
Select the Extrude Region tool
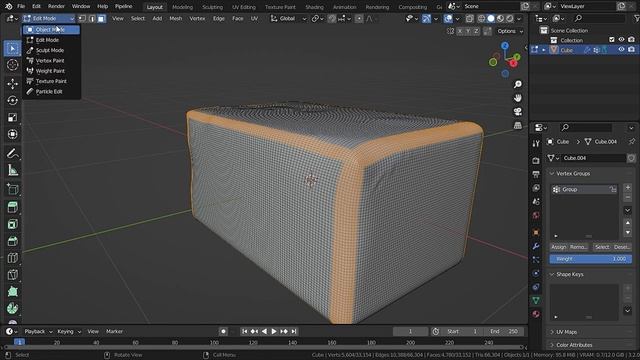12,207
